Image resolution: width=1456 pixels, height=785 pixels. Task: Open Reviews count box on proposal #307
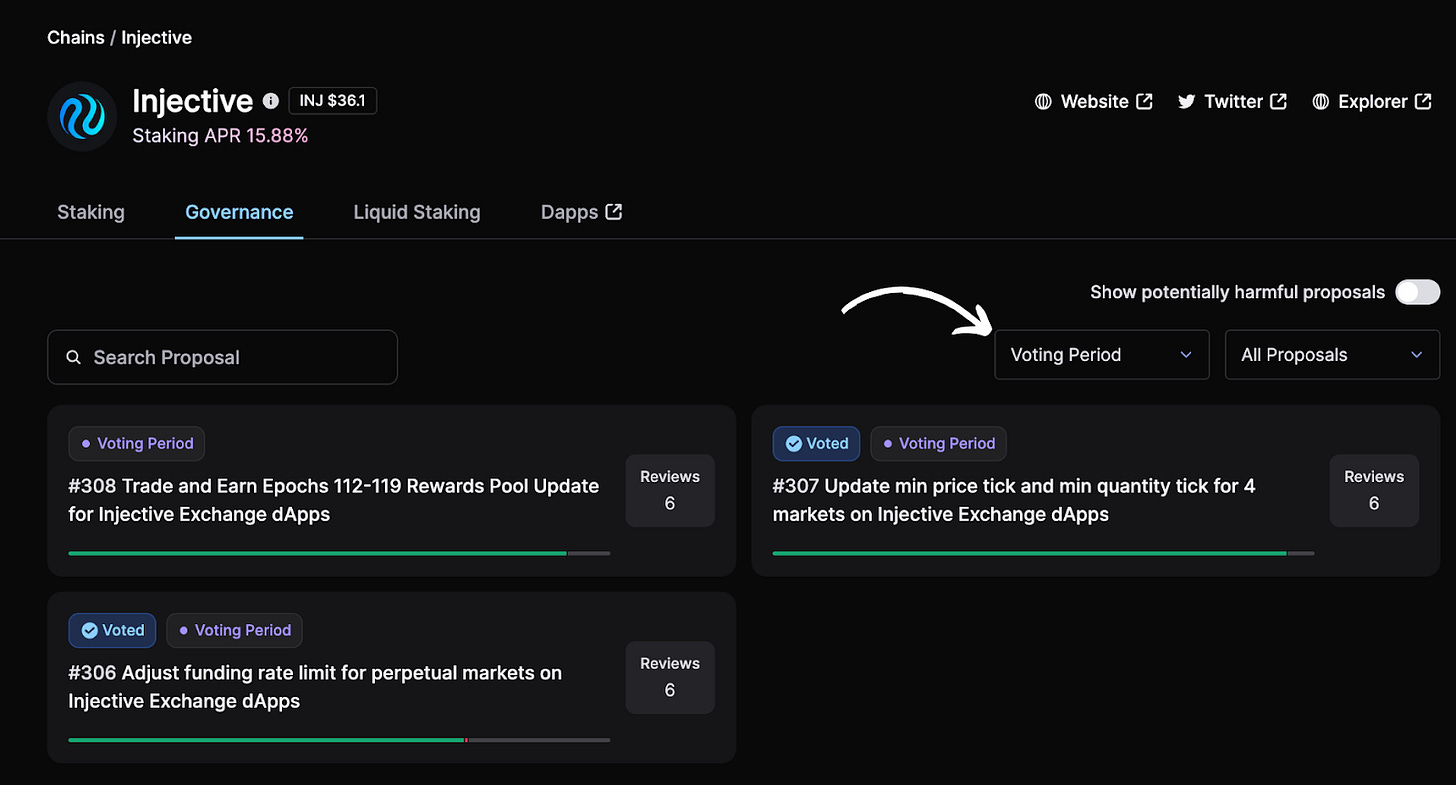tap(1374, 490)
